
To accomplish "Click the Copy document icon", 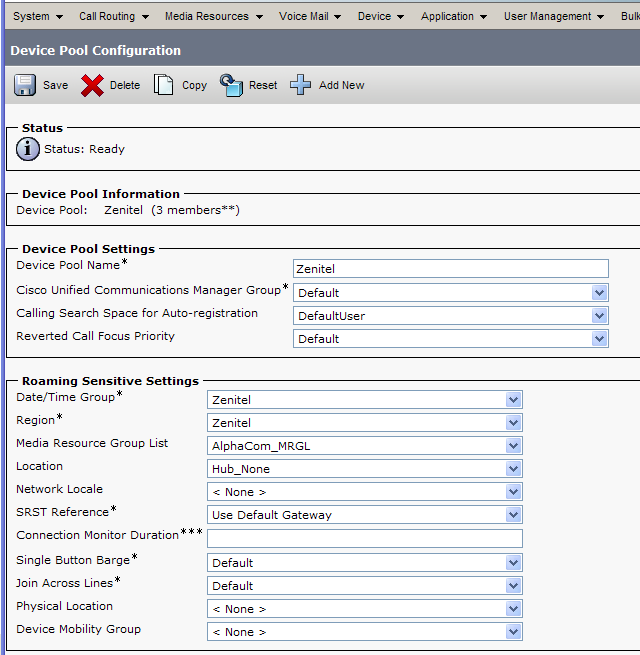I will click(164, 85).
